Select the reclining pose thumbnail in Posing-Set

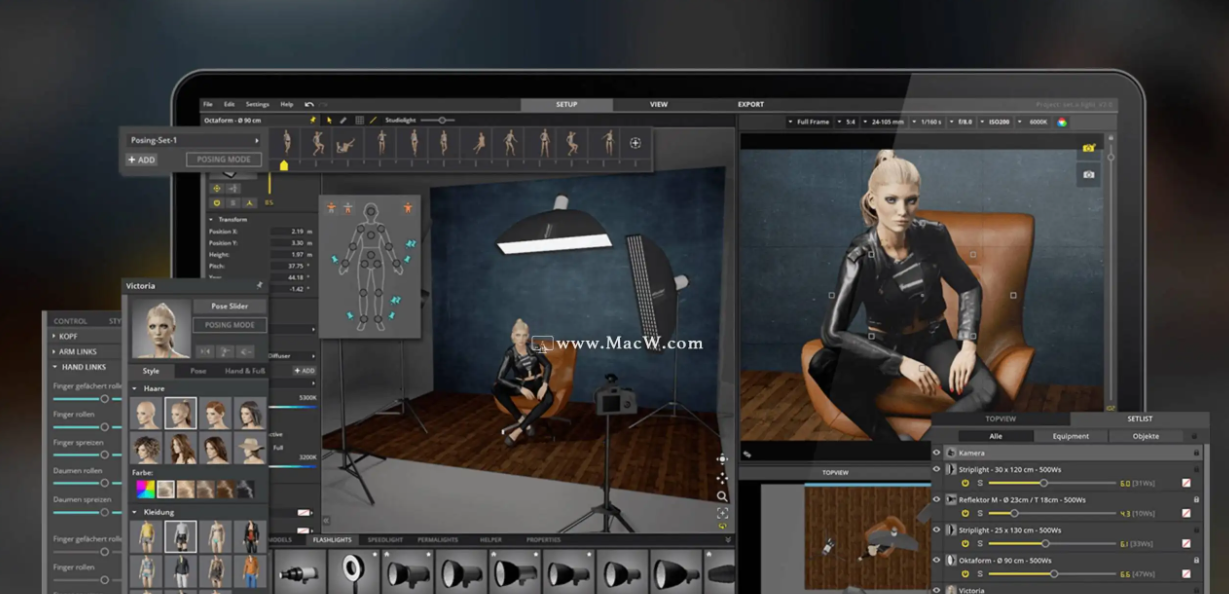[346, 144]
